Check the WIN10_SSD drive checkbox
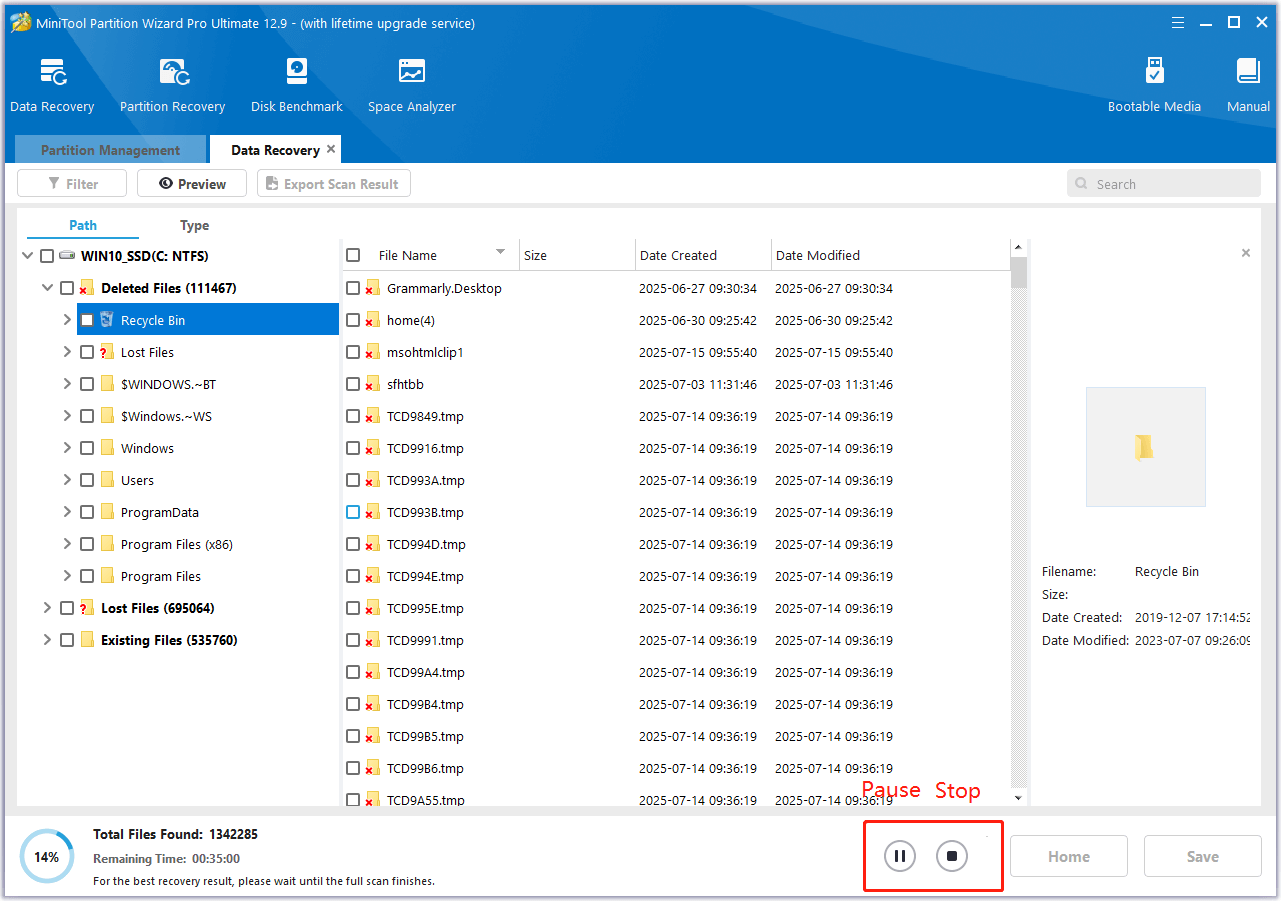1281x901 pixels. pyautogui.click(x=47, y=256)
